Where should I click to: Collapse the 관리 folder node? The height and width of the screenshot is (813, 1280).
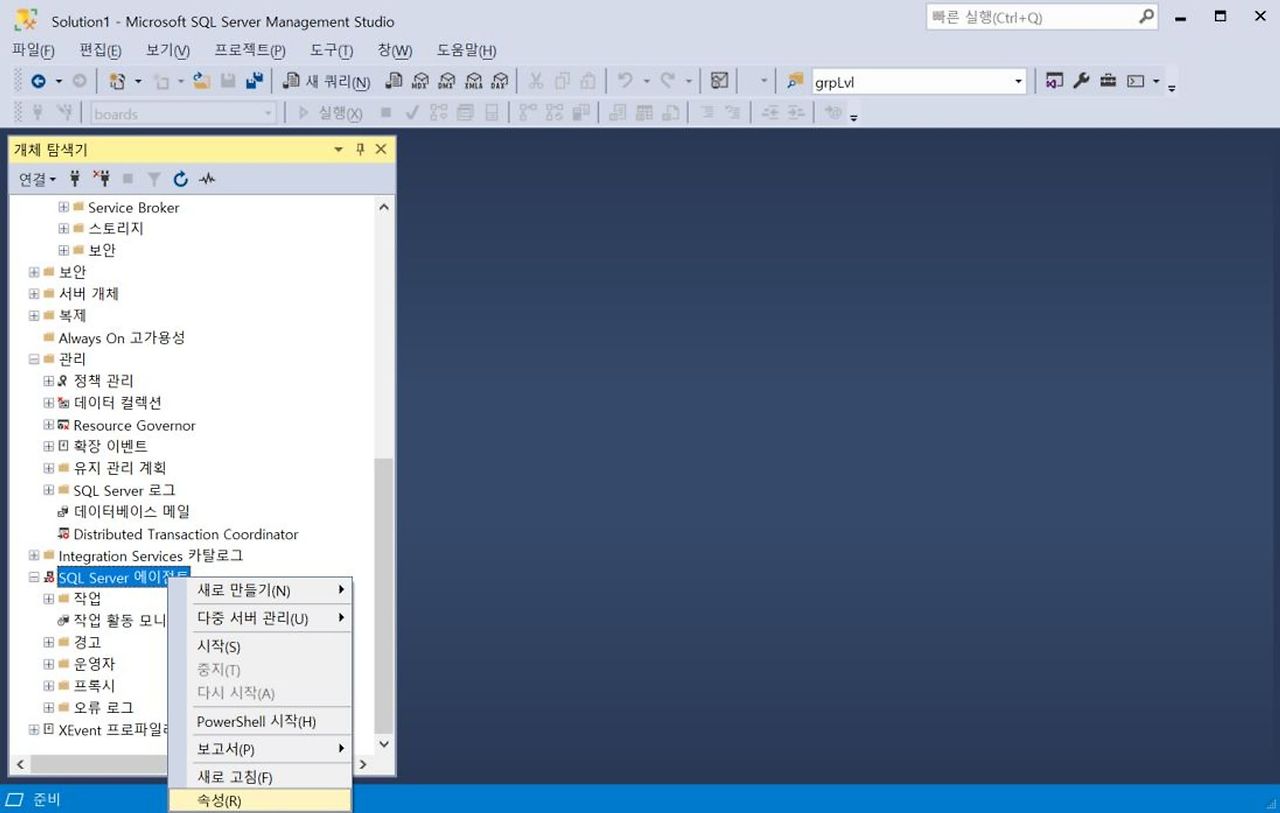pos(34,359)
